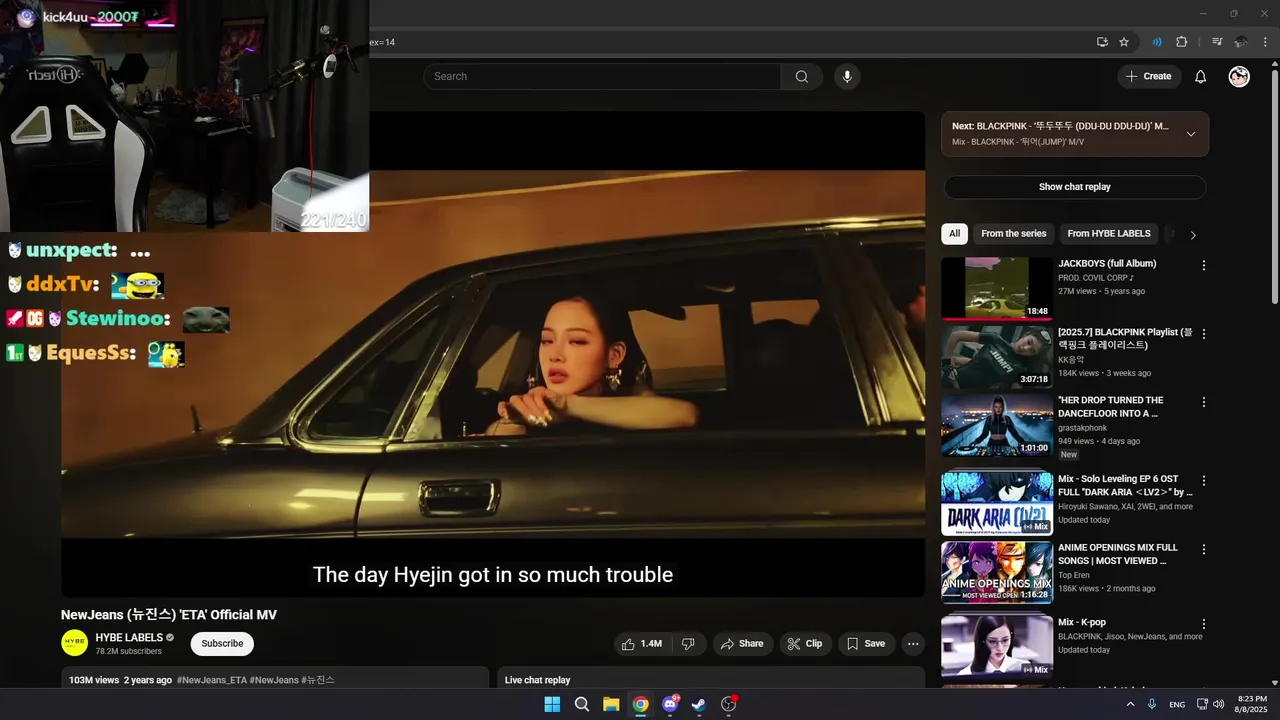
Task: Click the YouTube search magnifier button
Action: coord(802,77)
